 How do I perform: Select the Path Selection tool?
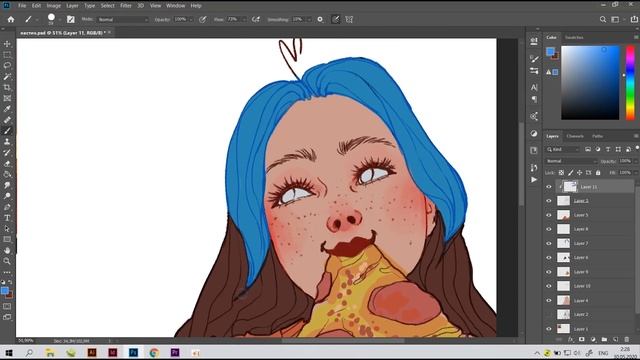[x=7, y=229]
